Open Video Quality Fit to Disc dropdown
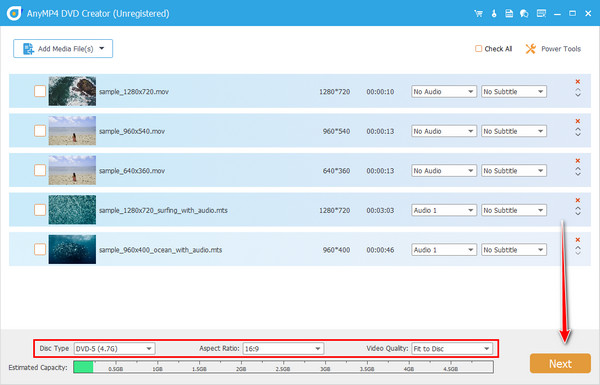Viewport: 600px width, 385px height. click(452, 349)
